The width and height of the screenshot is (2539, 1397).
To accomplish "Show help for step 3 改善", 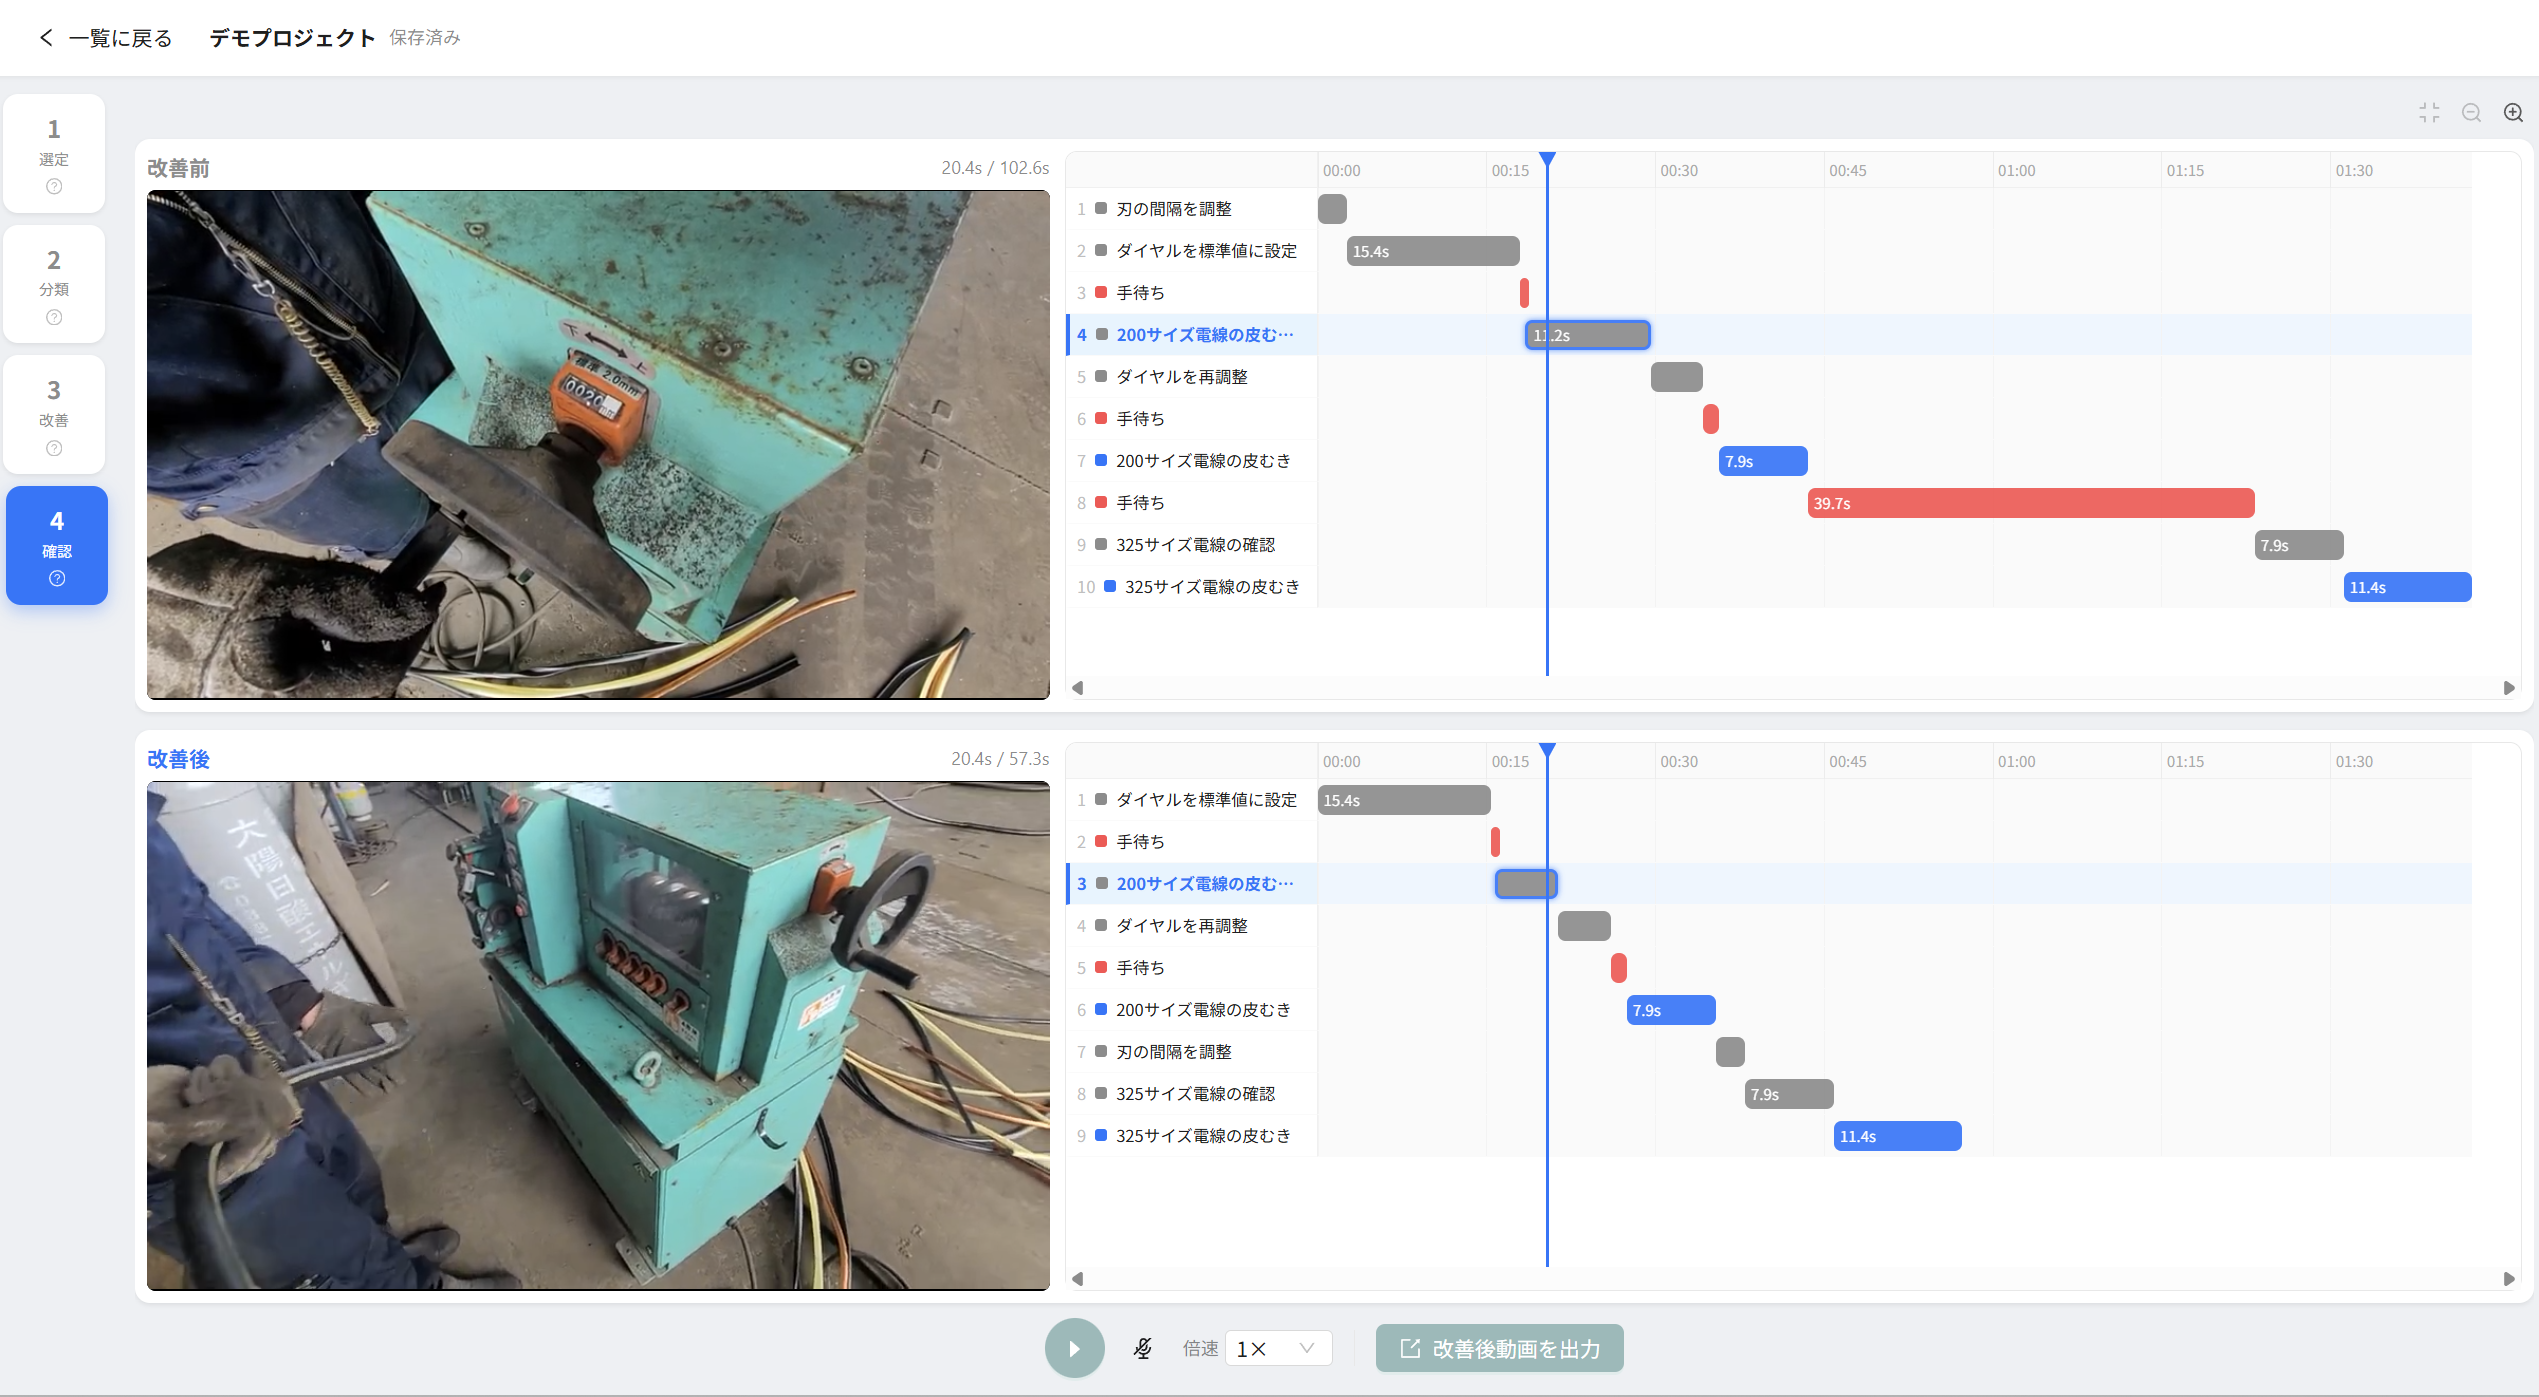I will pyautogui.click(x=54, y=448).
